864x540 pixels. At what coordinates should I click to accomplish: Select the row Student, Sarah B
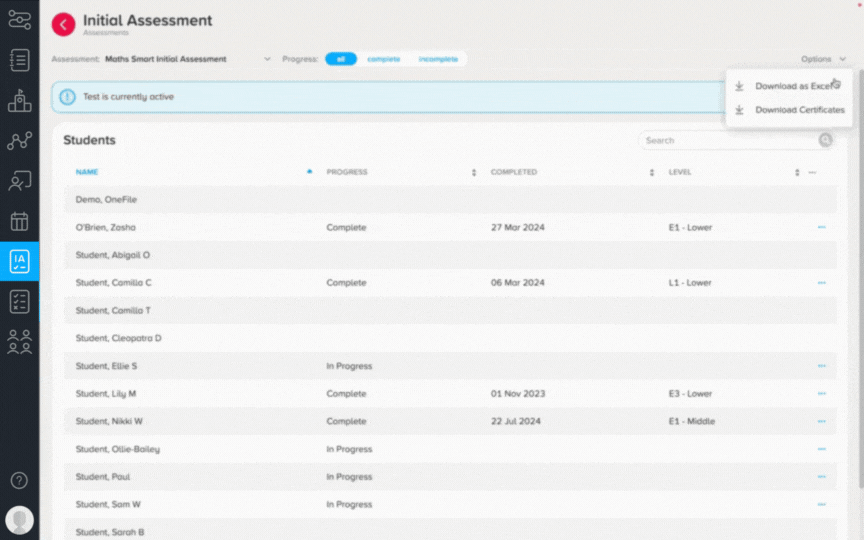(450, 530)
